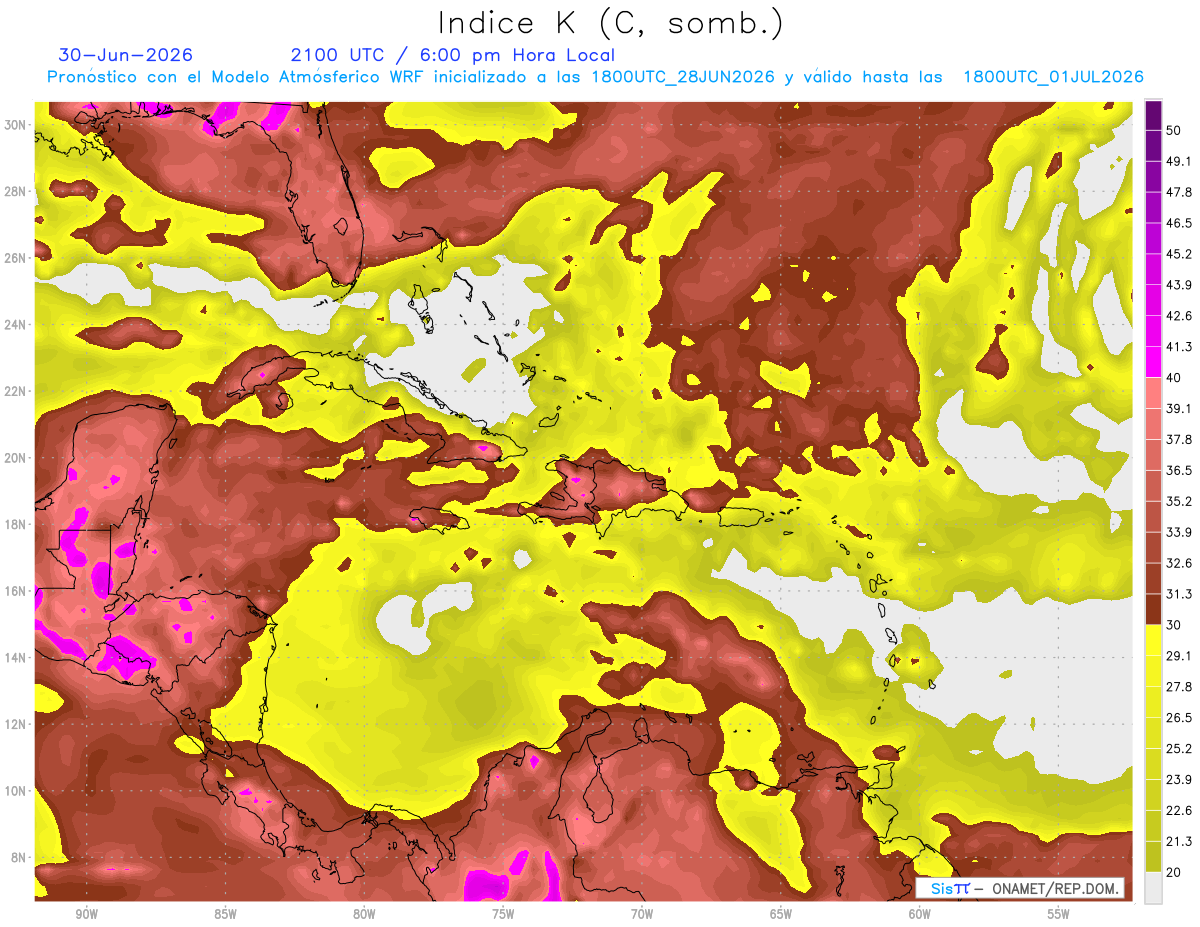Screen dimensions: 1200x927
Task: Click the colorbar label "26.5"
Action: click(1179, 718)
